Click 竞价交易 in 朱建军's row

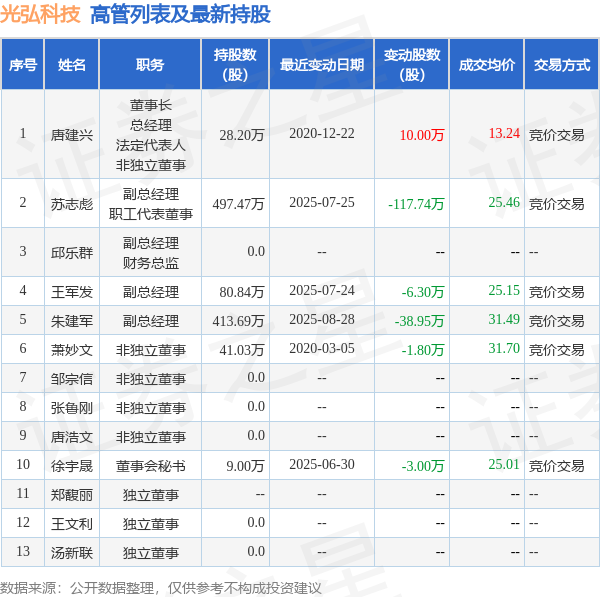pos(556,321)
